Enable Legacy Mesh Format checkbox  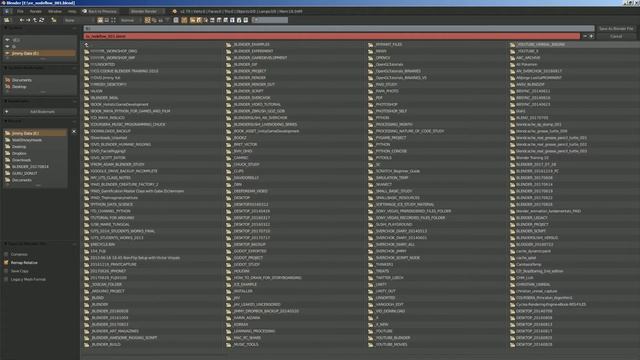point(6,279)
